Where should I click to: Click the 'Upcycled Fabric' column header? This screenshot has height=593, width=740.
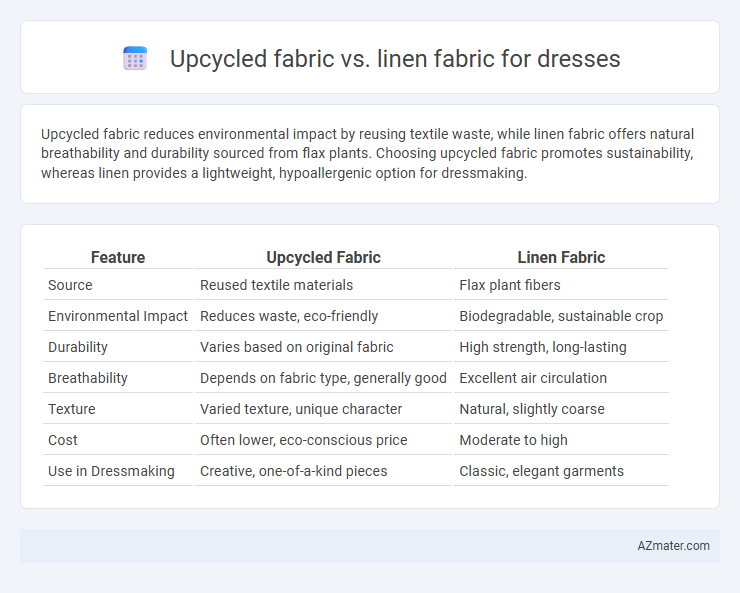point(323,257)
